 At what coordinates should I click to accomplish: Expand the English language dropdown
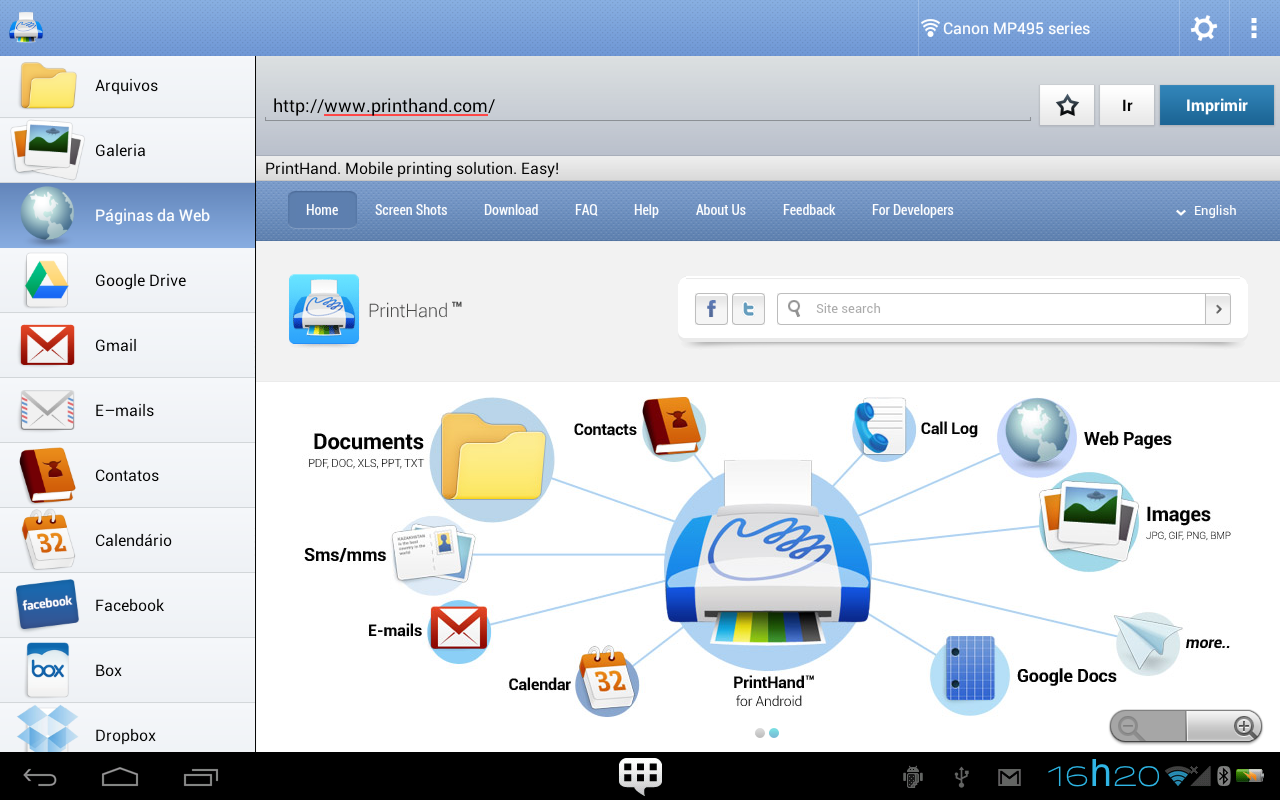[x=1207, y=211]
